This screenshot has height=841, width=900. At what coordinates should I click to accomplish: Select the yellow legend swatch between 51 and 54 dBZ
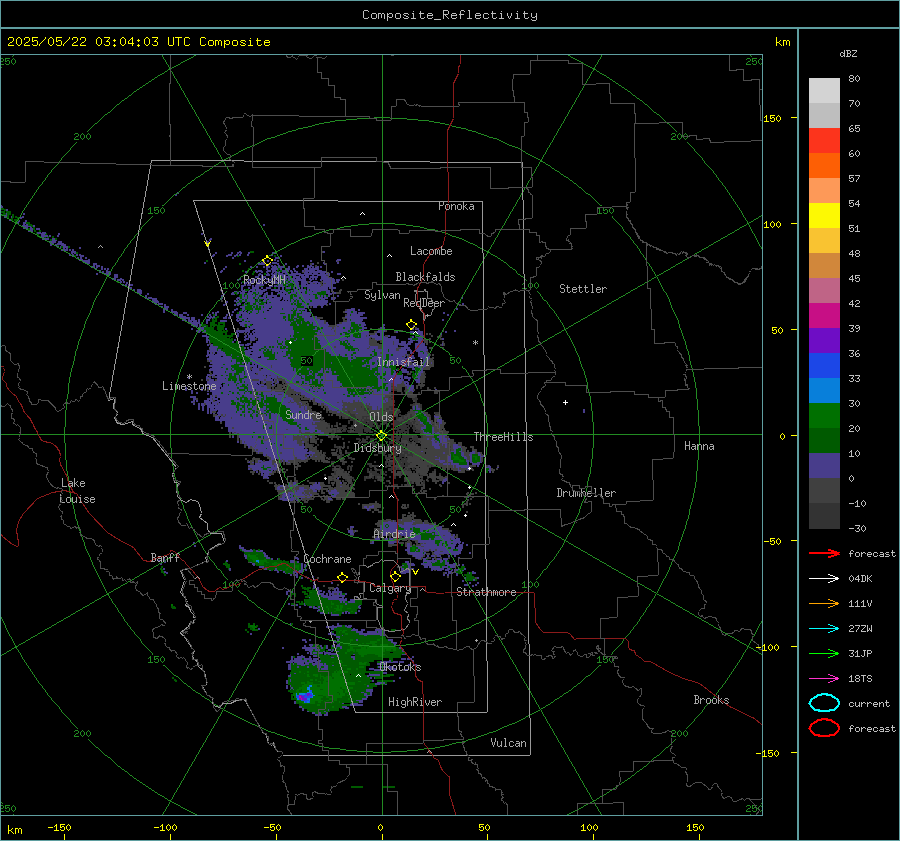824,216
